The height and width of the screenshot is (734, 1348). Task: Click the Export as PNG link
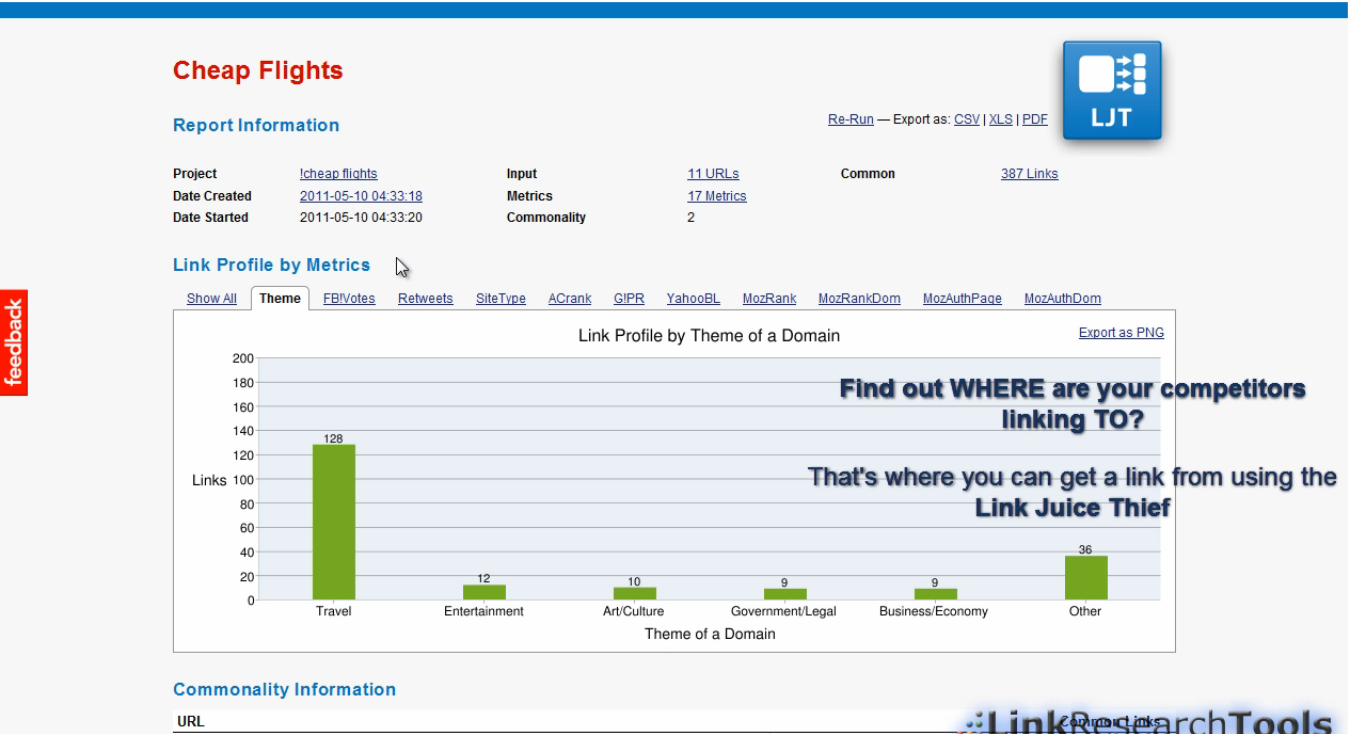(1121, 333)
